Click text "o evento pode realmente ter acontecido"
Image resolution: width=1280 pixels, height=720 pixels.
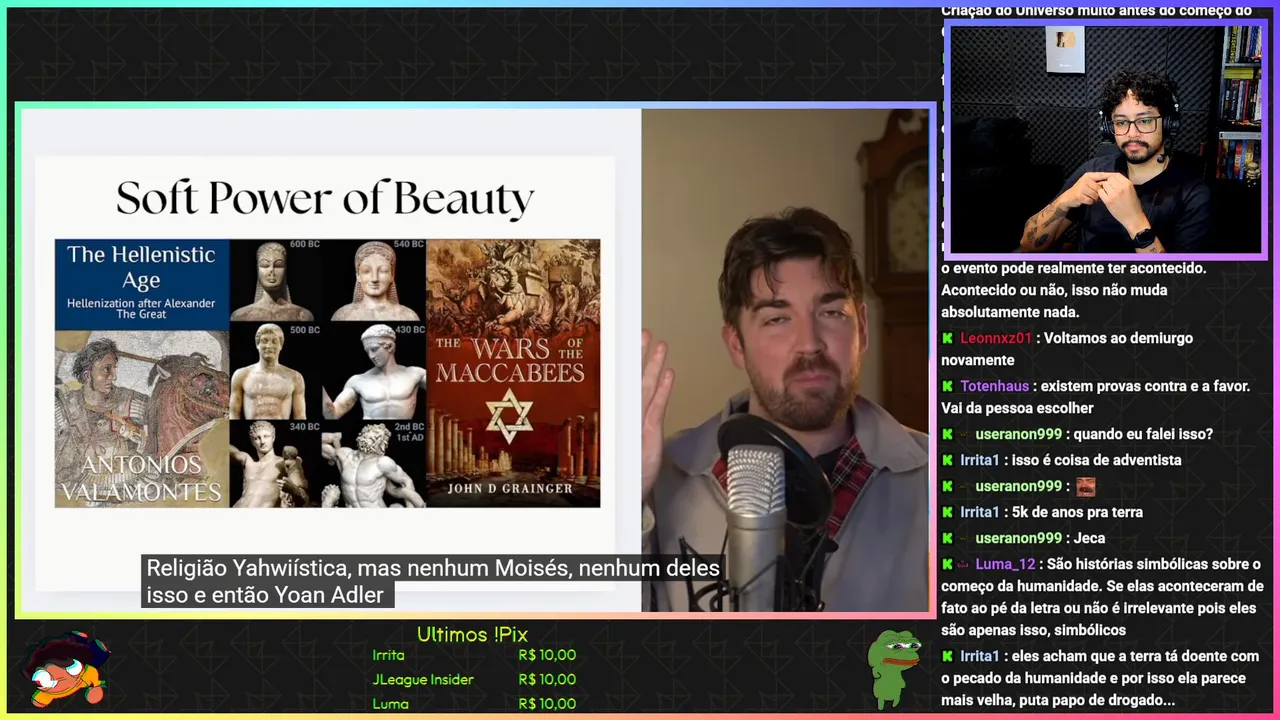coord(1074,268)
